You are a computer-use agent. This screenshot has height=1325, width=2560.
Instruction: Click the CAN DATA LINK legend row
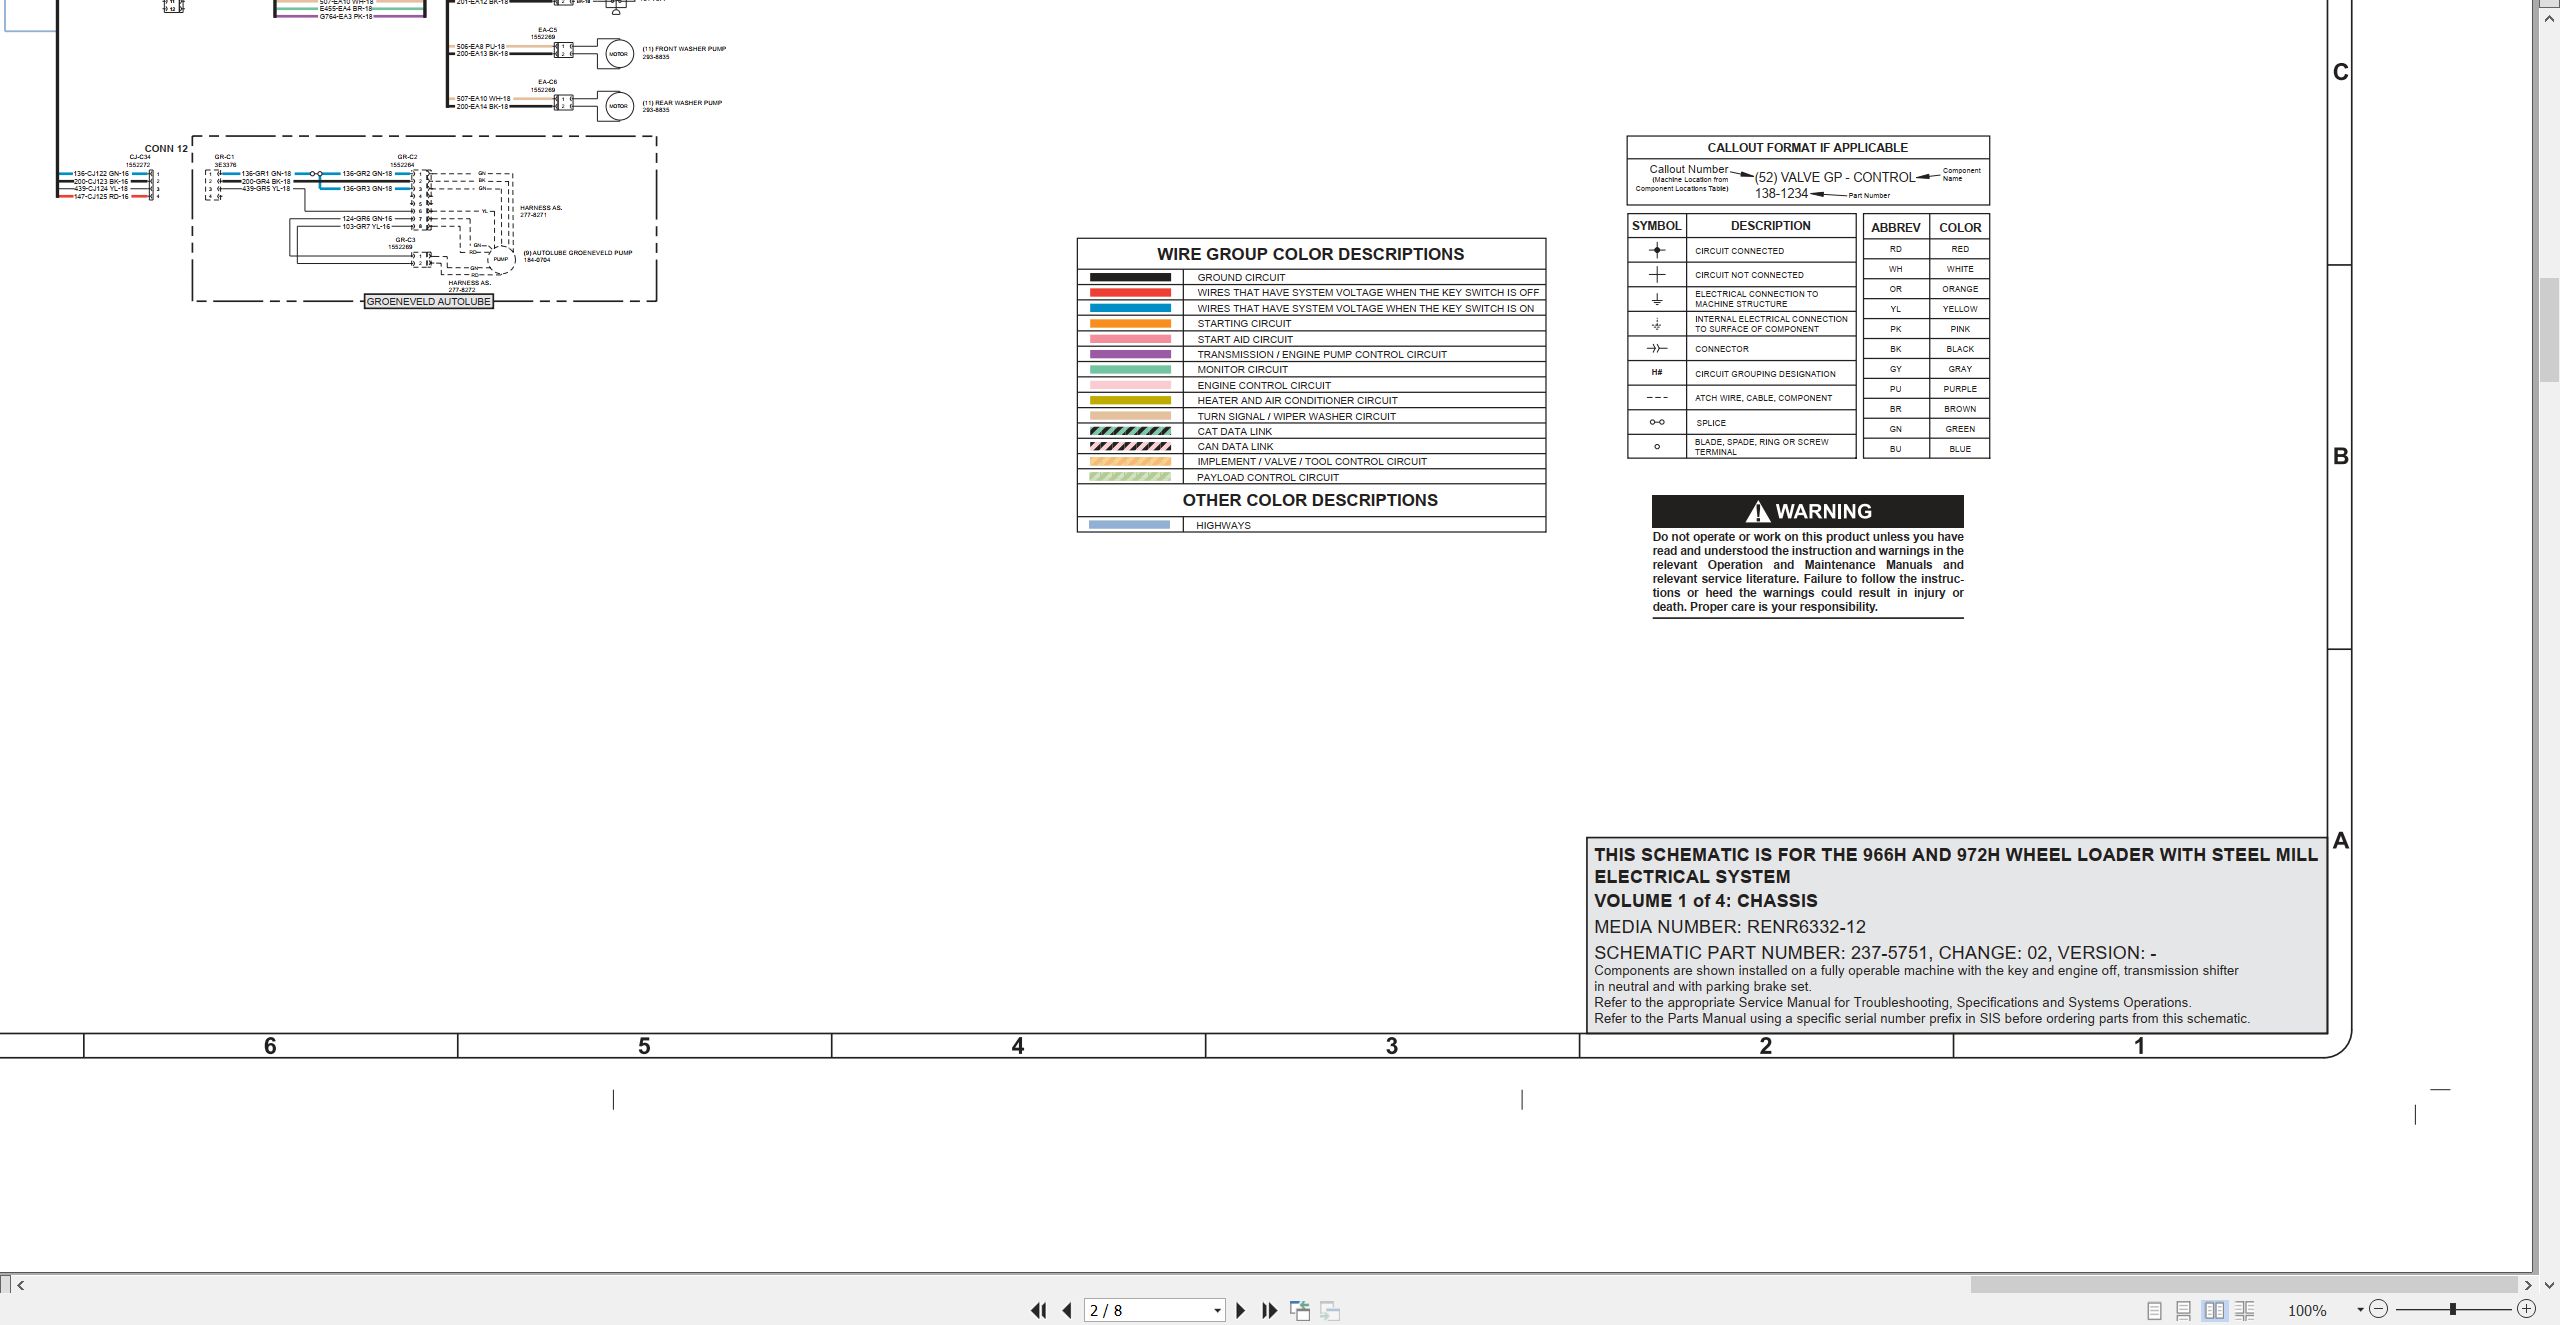(x=1311, y=446)
